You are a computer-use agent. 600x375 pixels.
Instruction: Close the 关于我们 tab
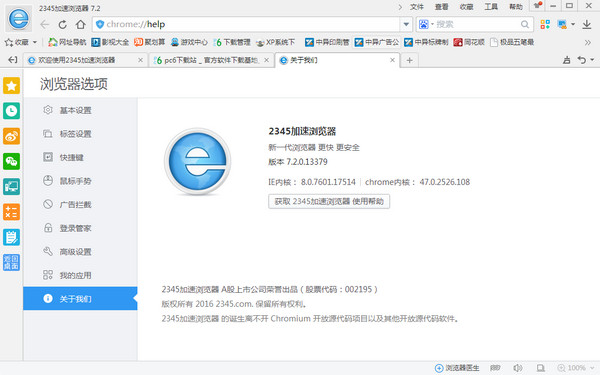tap(392, 60)
